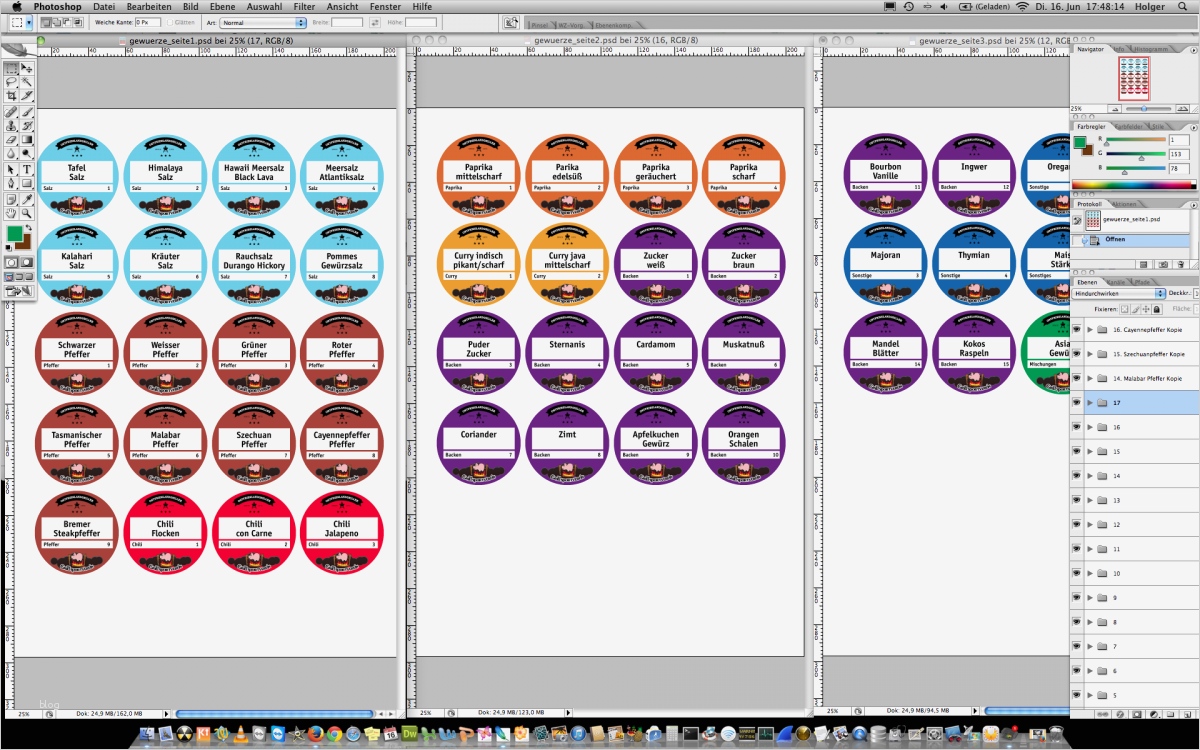Image resolution: width=1200 pixels, height=750 pixels.
Task: Swap foreground and background colors
Action: pos(29,227)
